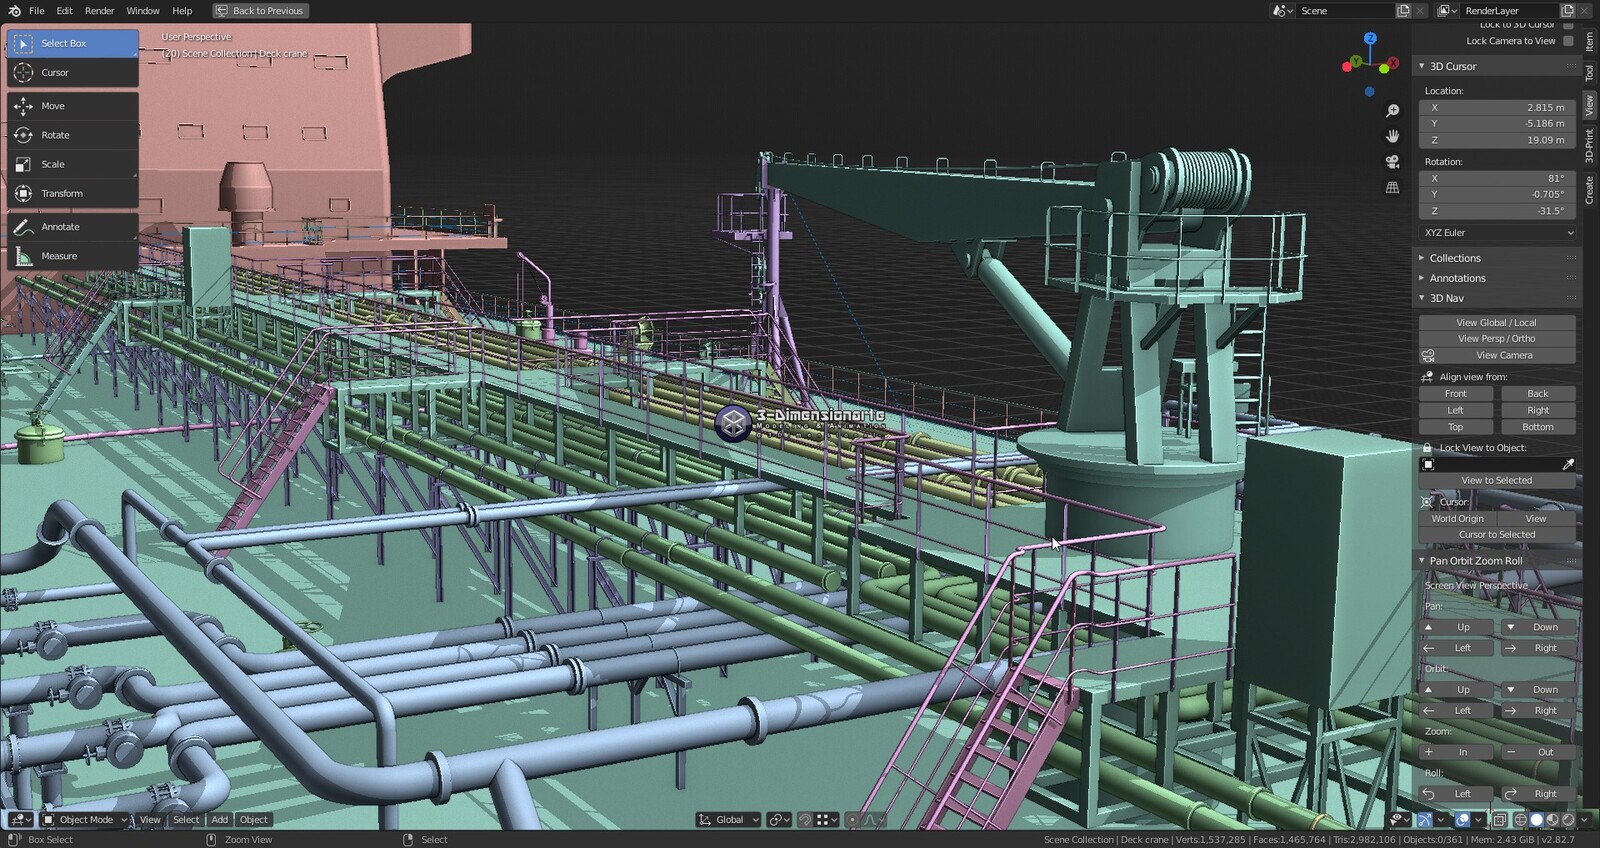Click the eyedropper in Lock View to Object
Viewport: 1600px width, 848px height.
pos(1567,464)
